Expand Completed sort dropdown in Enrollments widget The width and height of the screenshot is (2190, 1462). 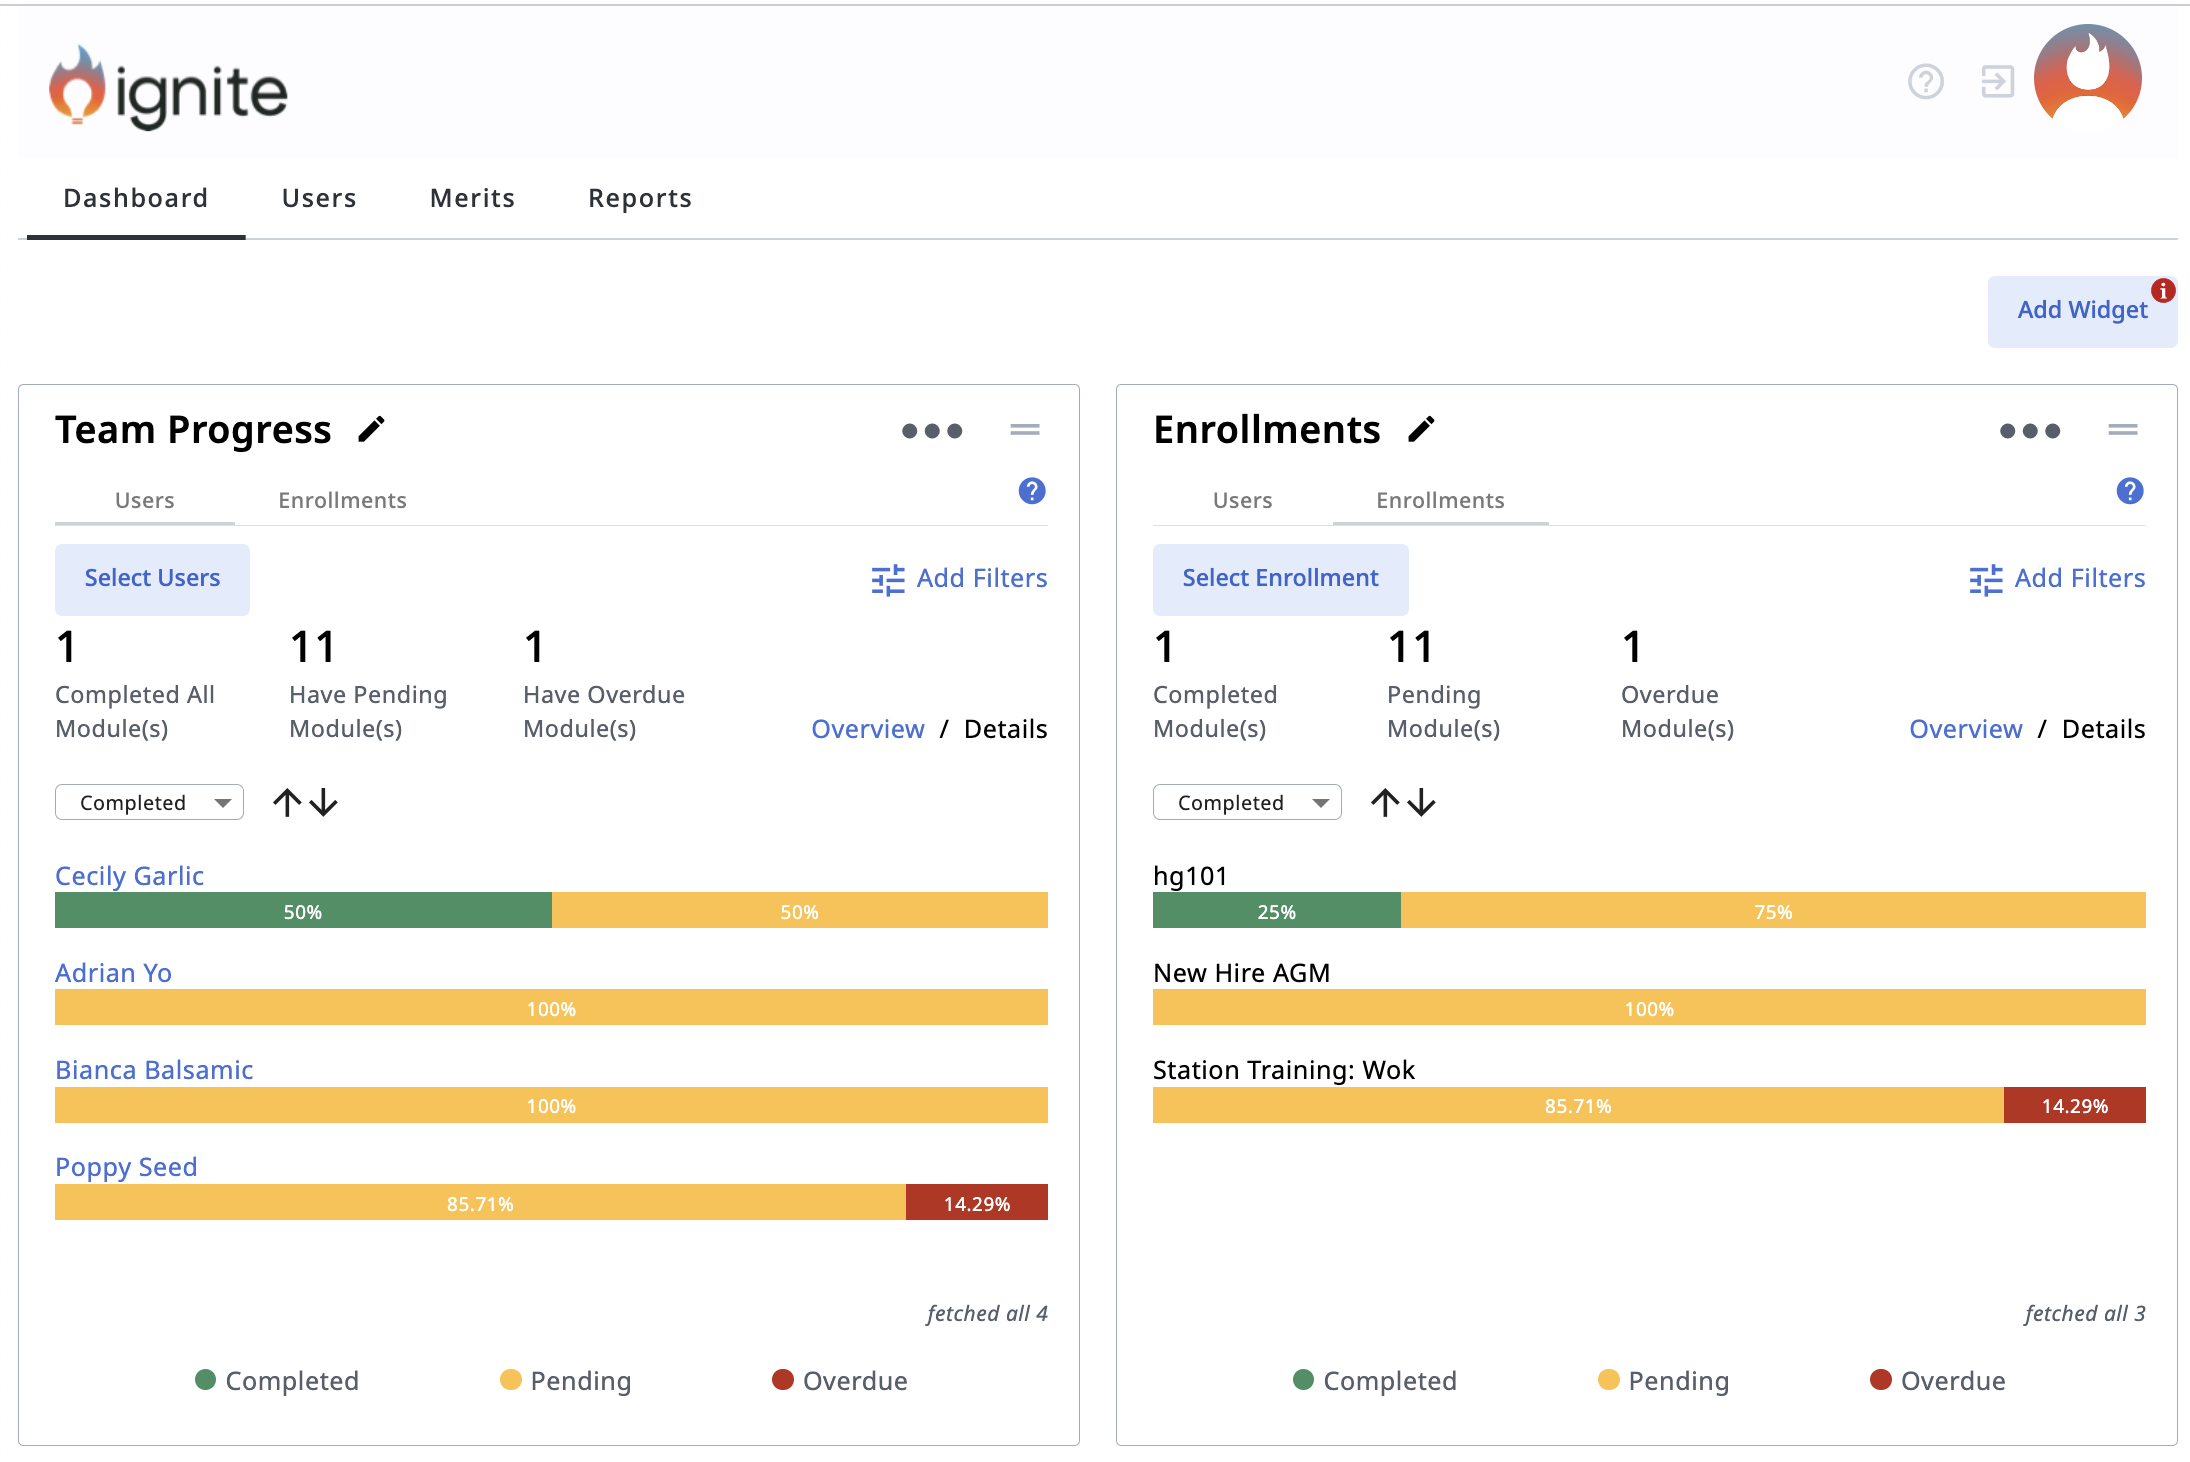(1247, 803)
